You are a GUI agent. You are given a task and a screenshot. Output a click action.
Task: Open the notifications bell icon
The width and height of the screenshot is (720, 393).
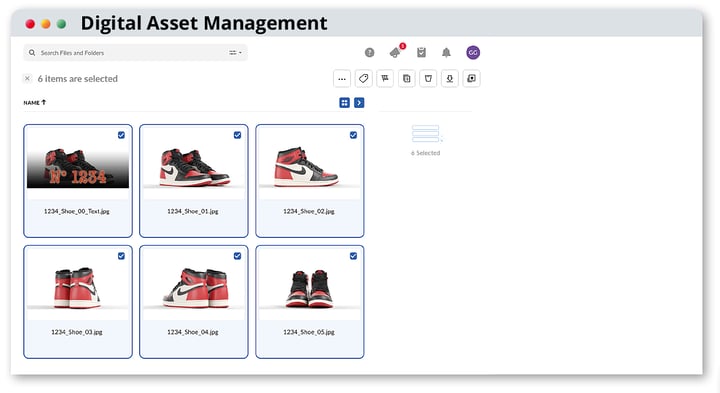click(446, 53)
